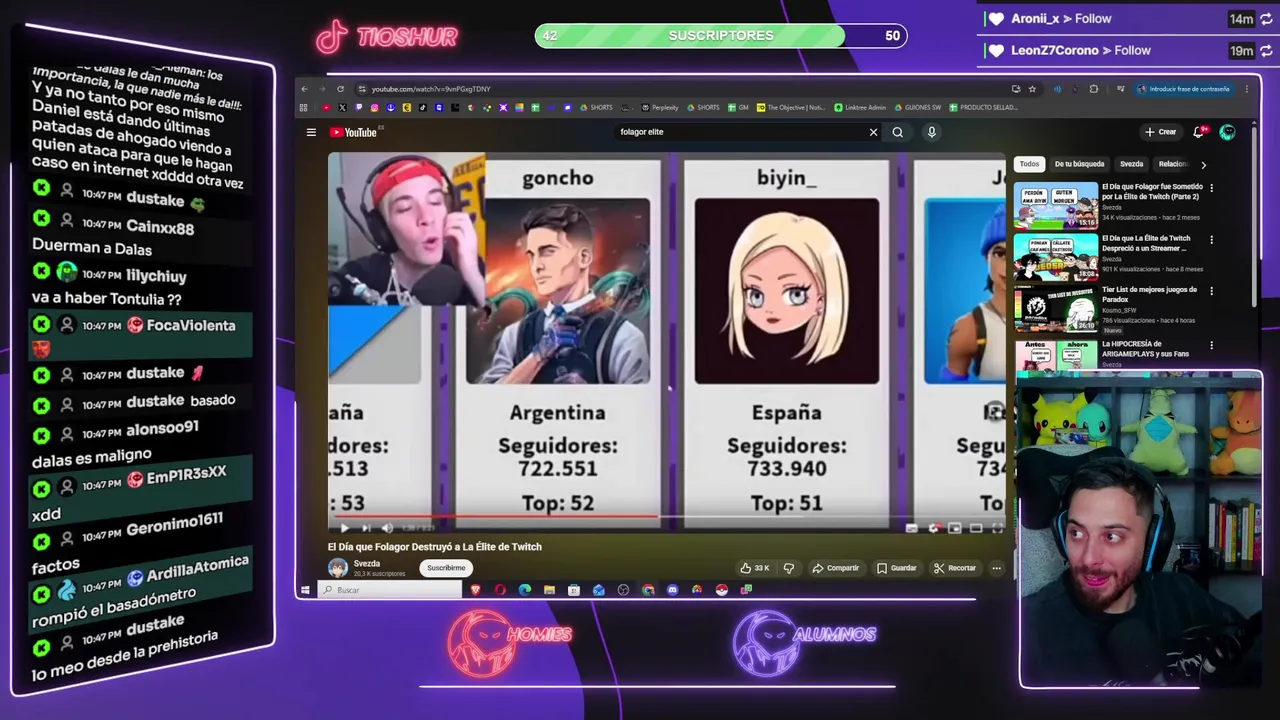Open the browser extensions puzzle icon
Screen dimensions: 1280x720
[x=1094, y=89]
